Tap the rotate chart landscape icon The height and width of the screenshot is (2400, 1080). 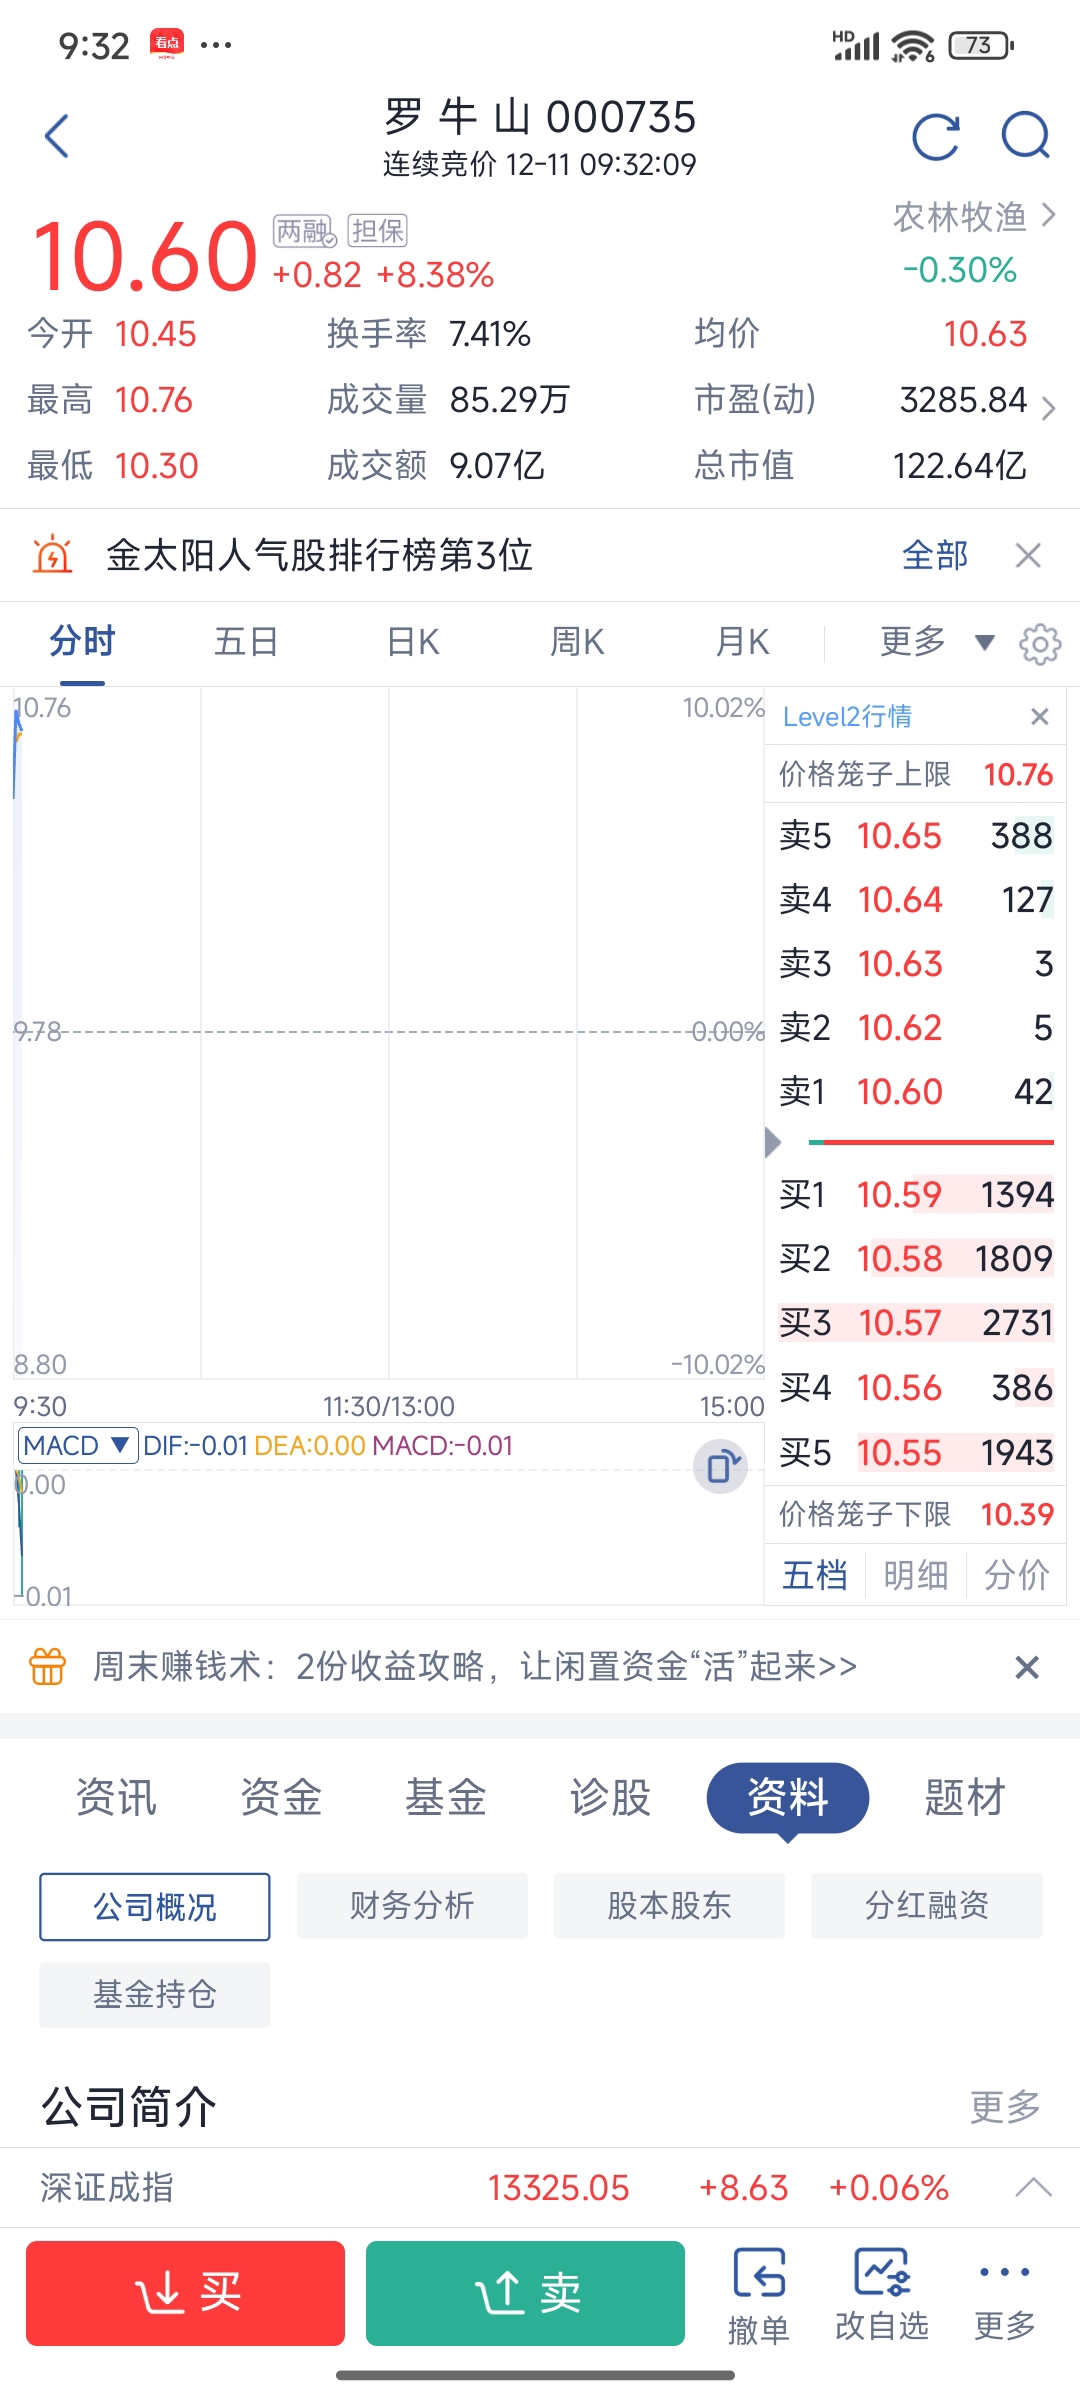pyautogui.click(x=720, y=1467)
